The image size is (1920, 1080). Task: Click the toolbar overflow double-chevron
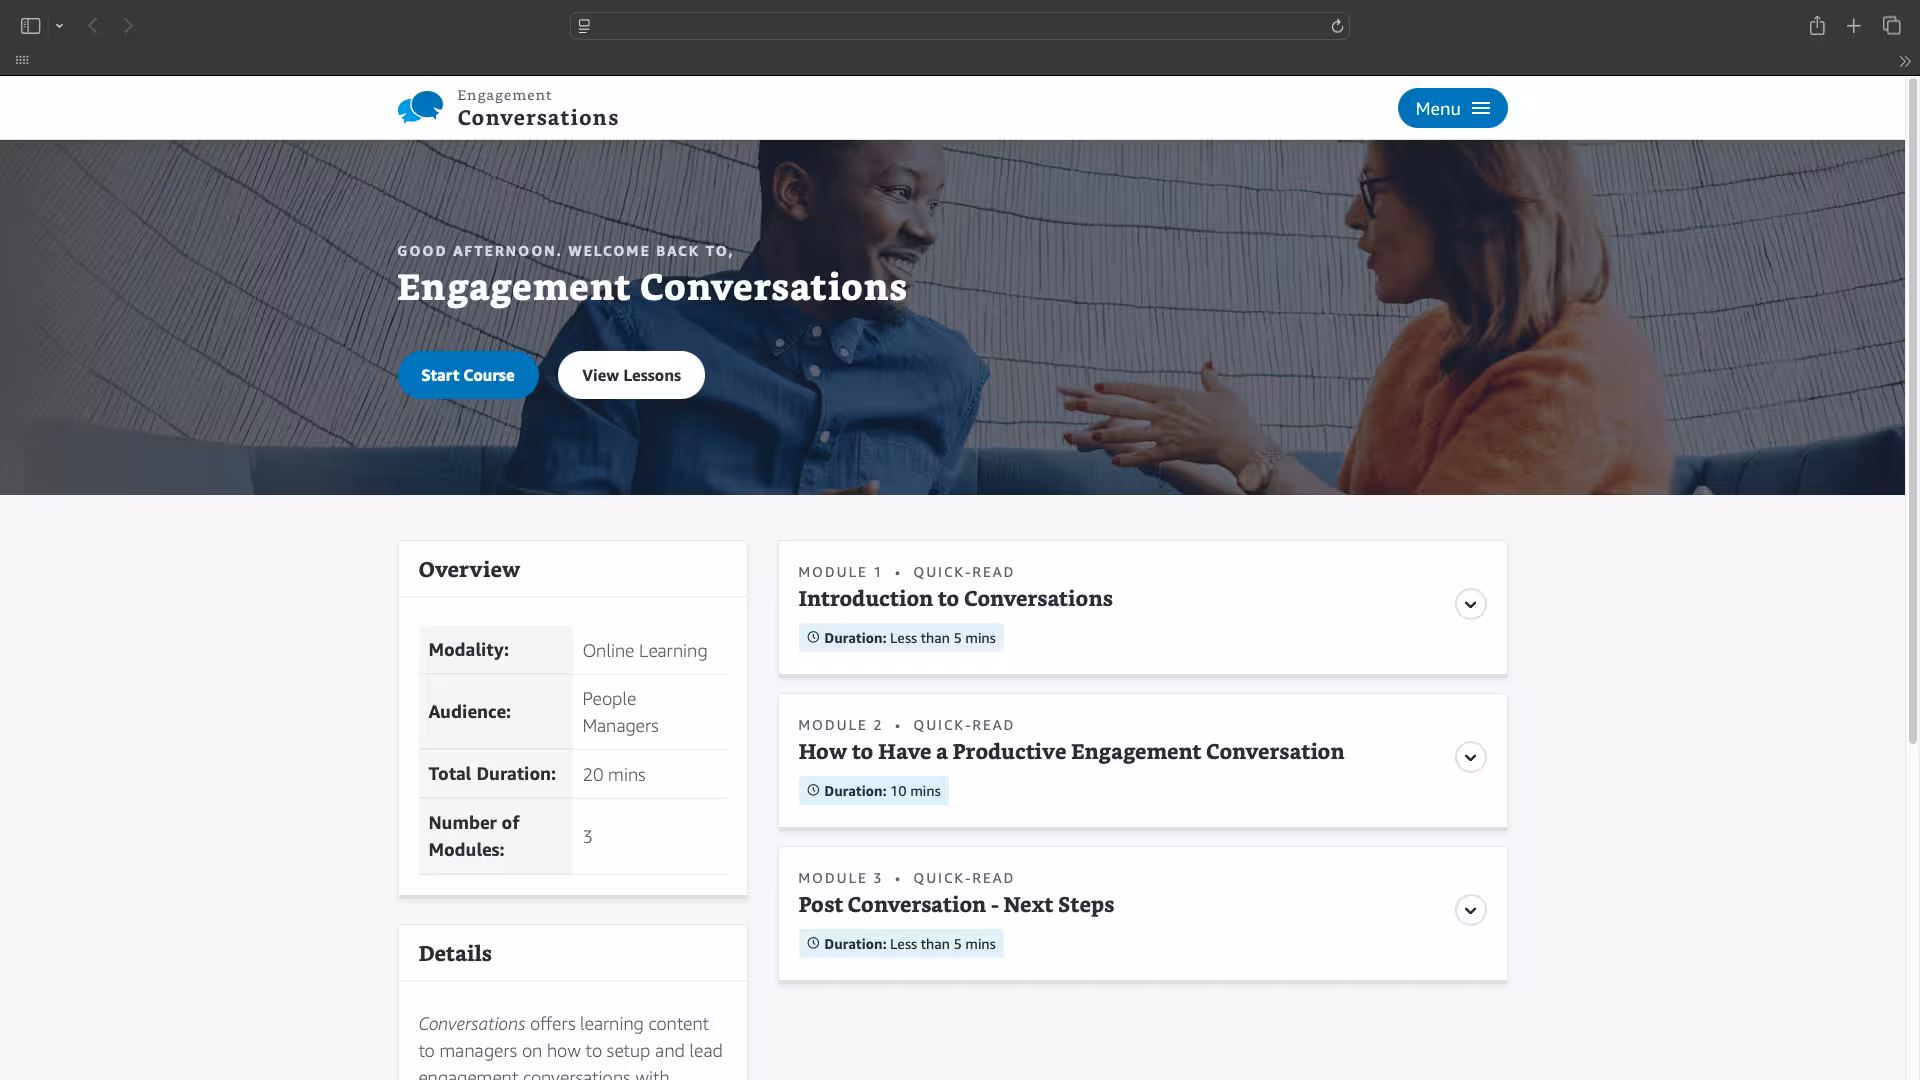1904,61
